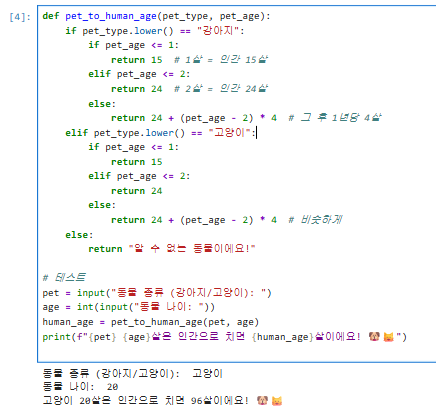Click the line 'pet = input(...)'
This screenshot has height=409, width=436.
pos(157,293)
